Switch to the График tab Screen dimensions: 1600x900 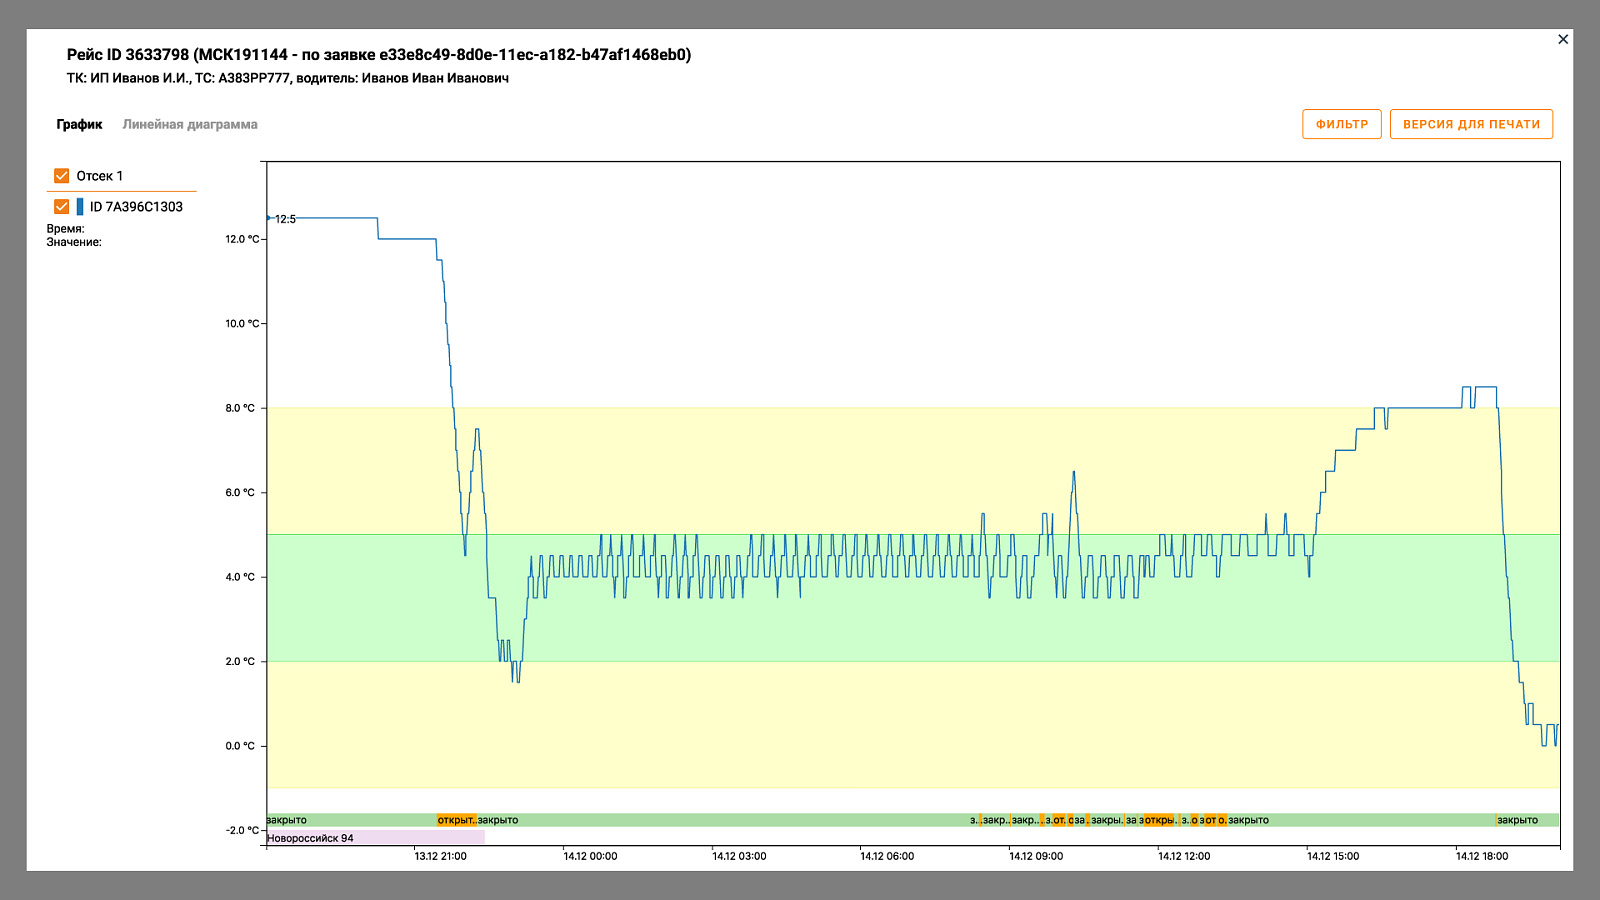(x=79, y=125)
